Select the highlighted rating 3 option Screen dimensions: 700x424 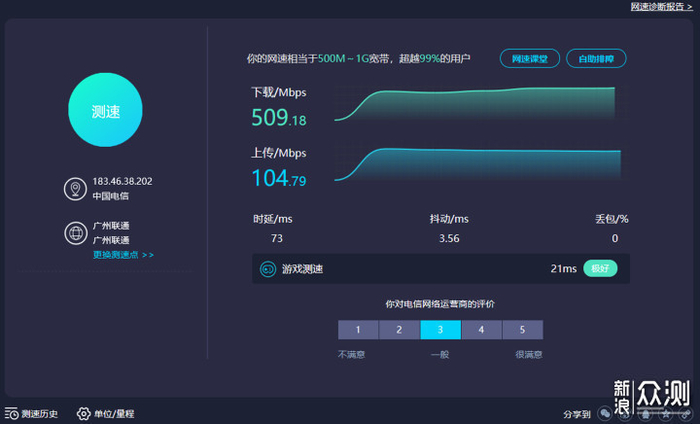(x=440, y=330)
